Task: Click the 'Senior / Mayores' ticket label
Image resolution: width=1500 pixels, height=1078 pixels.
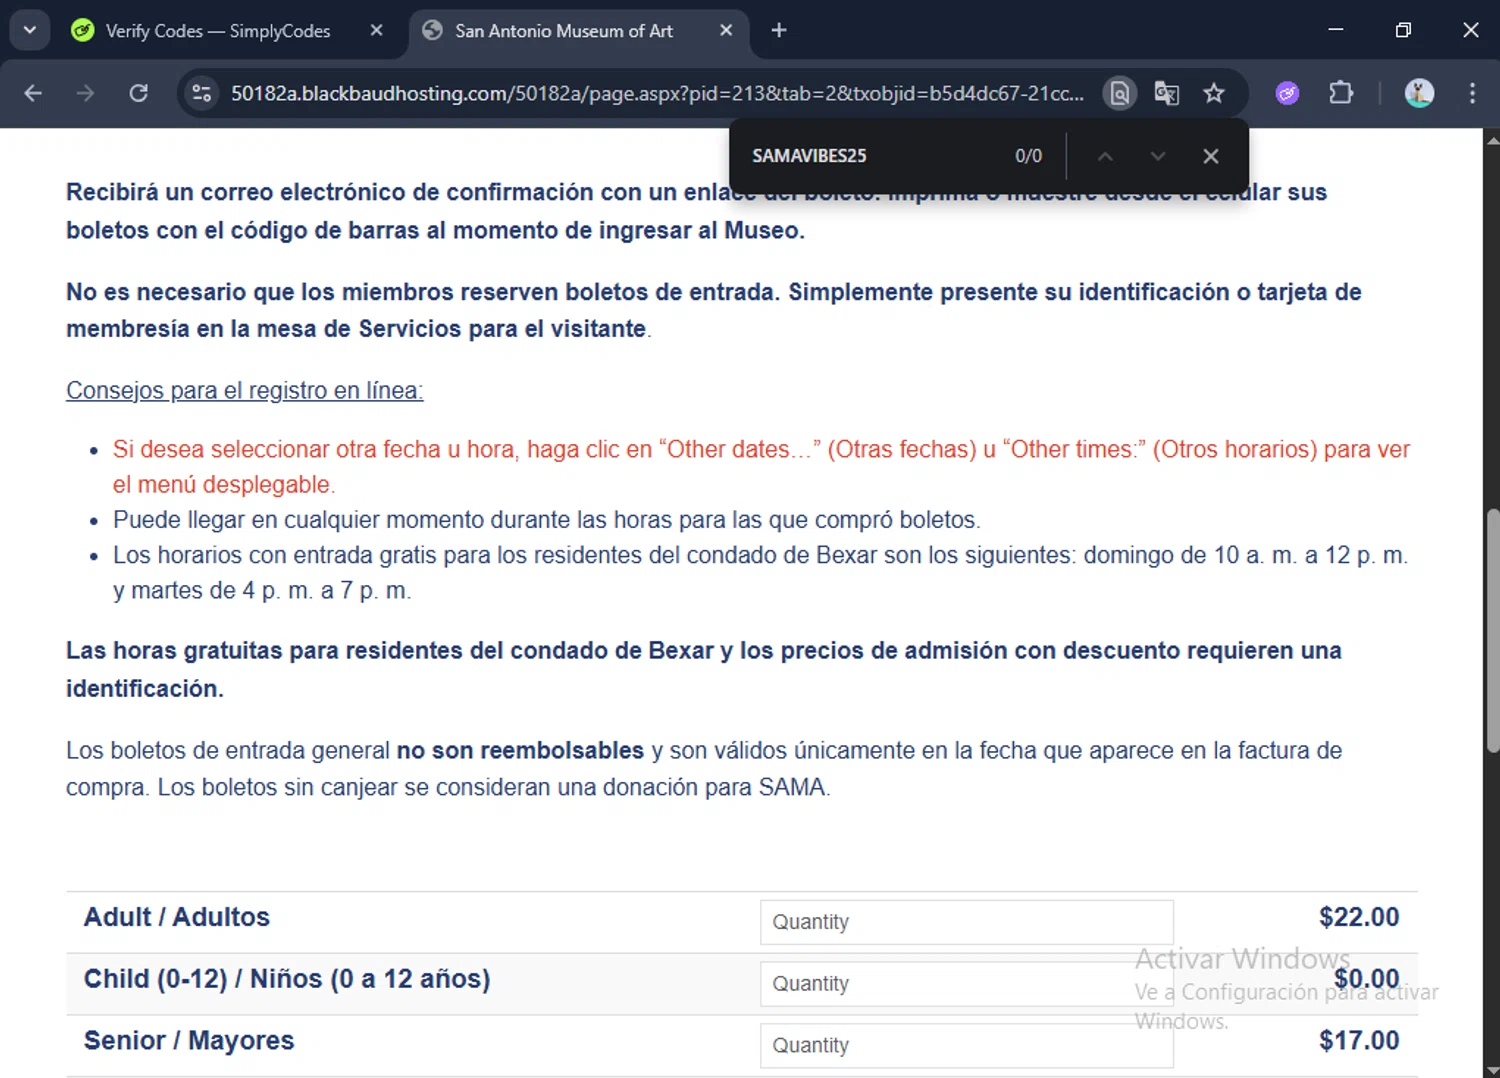Action: click(189, 1041)
